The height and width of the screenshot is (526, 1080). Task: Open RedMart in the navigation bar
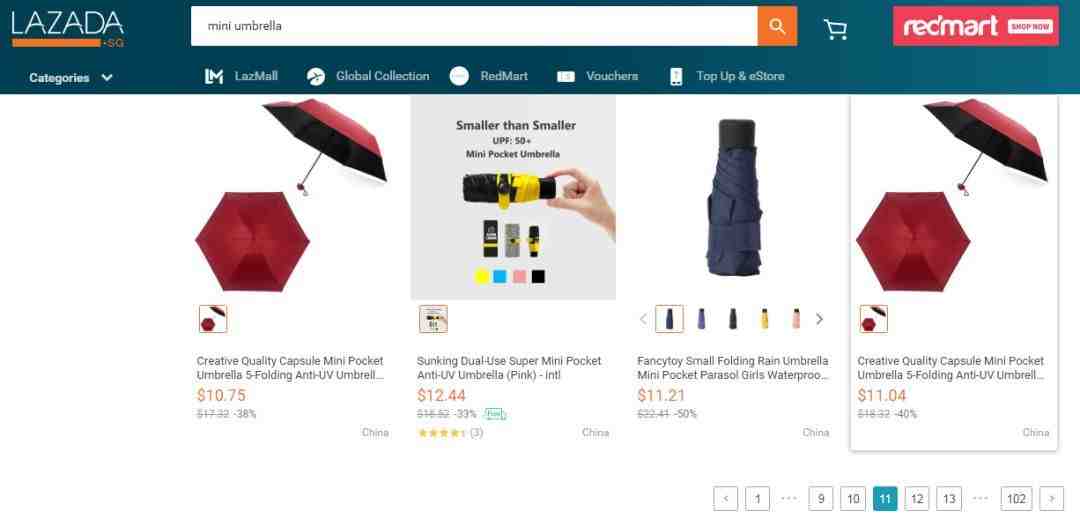[488, 76]
